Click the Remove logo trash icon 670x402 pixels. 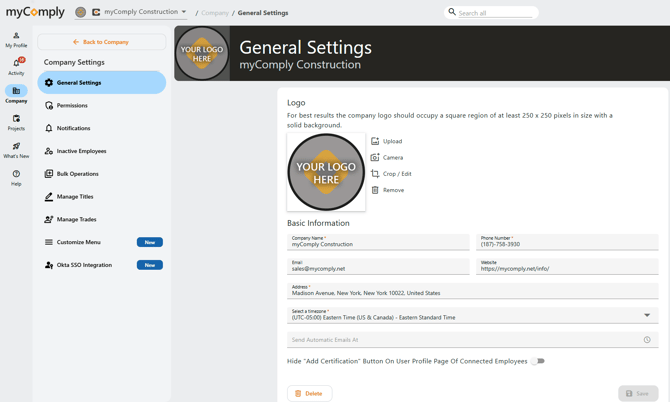coord(375,190)
